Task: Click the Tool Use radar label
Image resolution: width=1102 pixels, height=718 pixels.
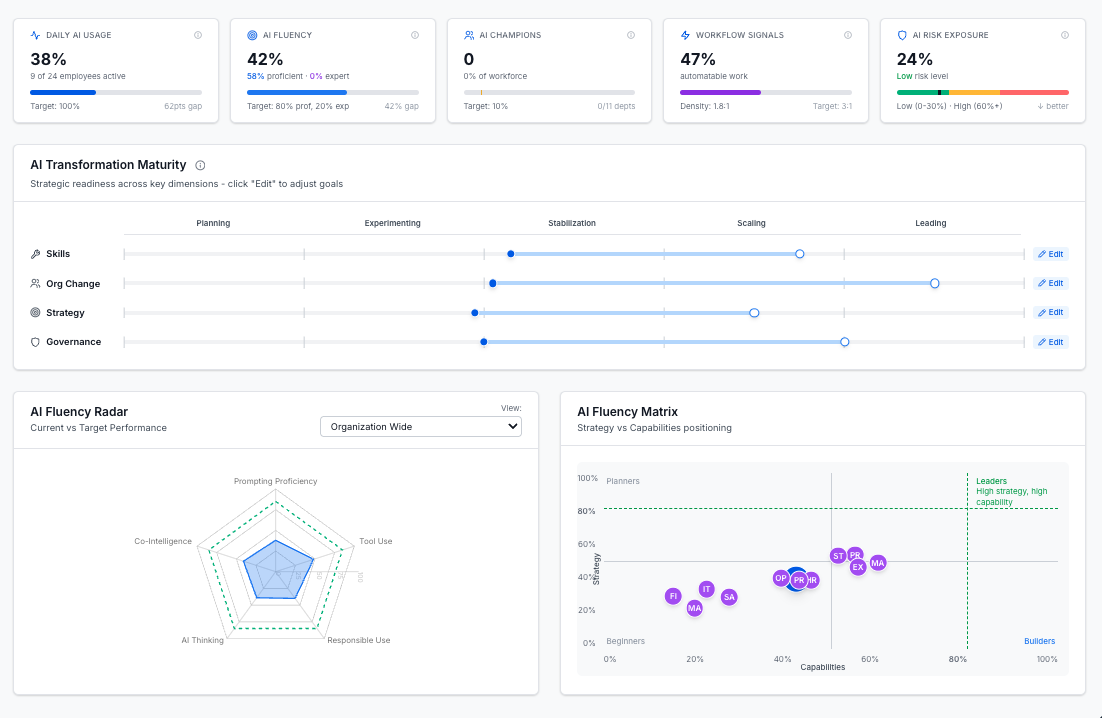Action: click(375, 541)
